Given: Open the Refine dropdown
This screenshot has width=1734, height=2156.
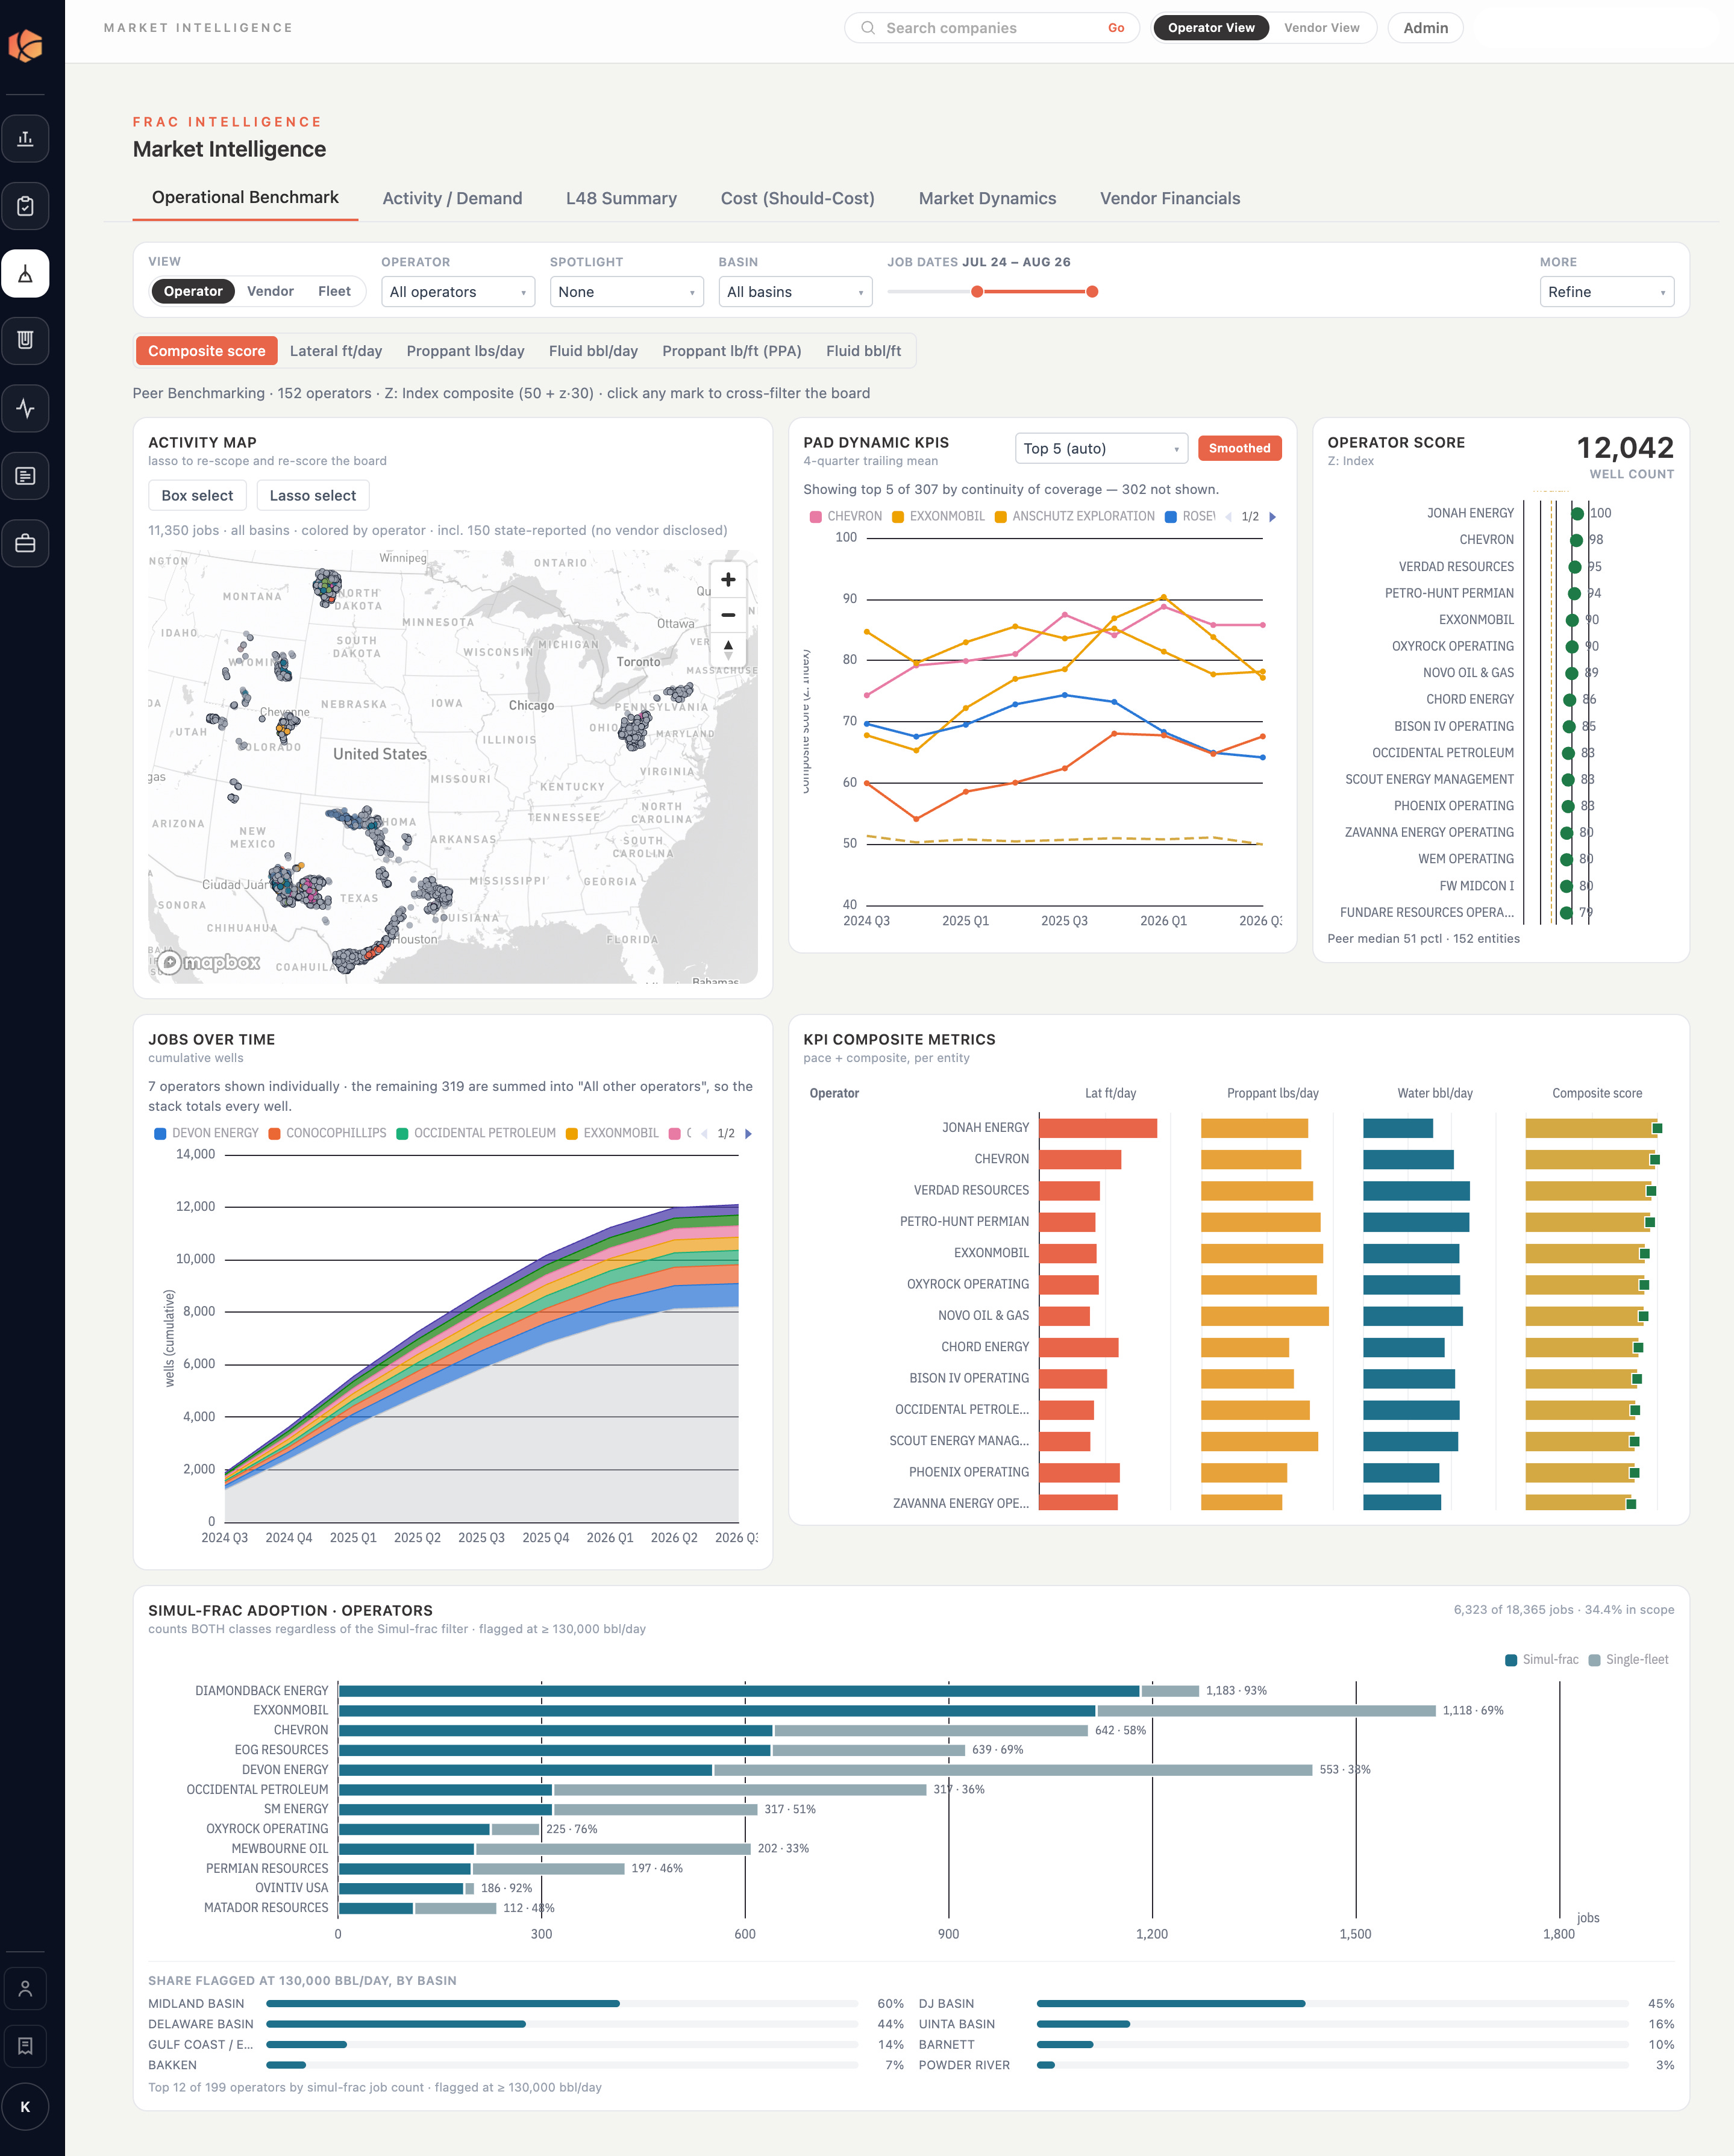Looking at the screenshot, I should pos(1607,292).
